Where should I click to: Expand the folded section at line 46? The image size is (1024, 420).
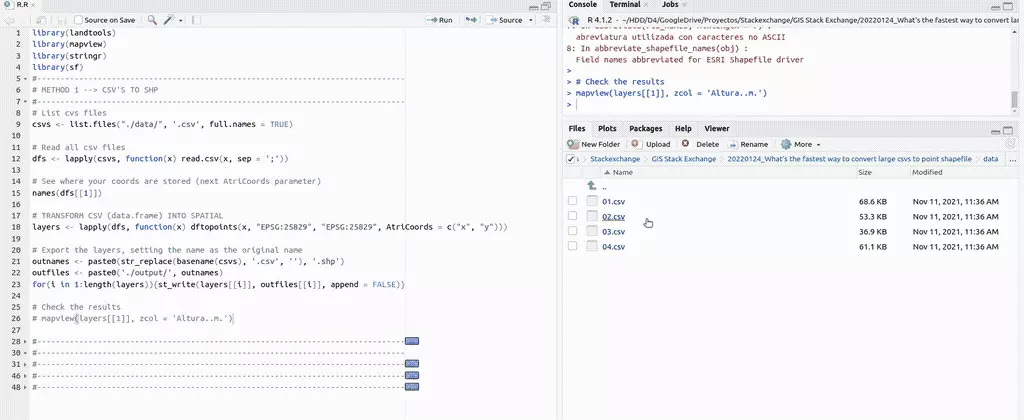pos(25,376)
